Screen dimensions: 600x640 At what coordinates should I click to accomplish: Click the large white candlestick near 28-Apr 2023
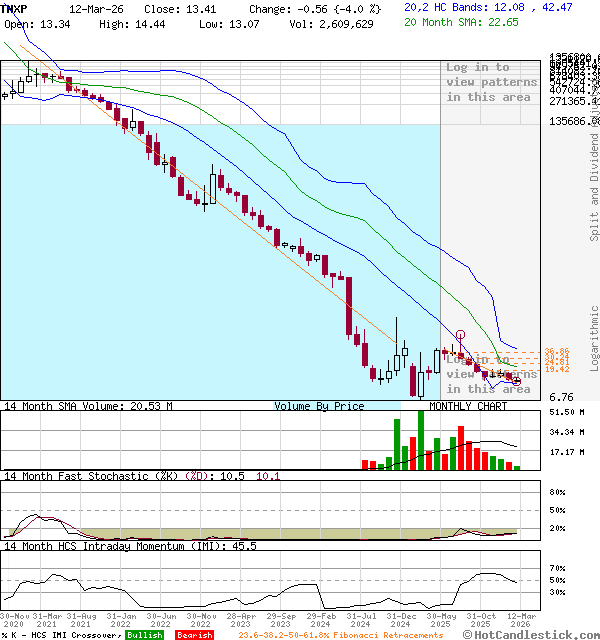213,187
